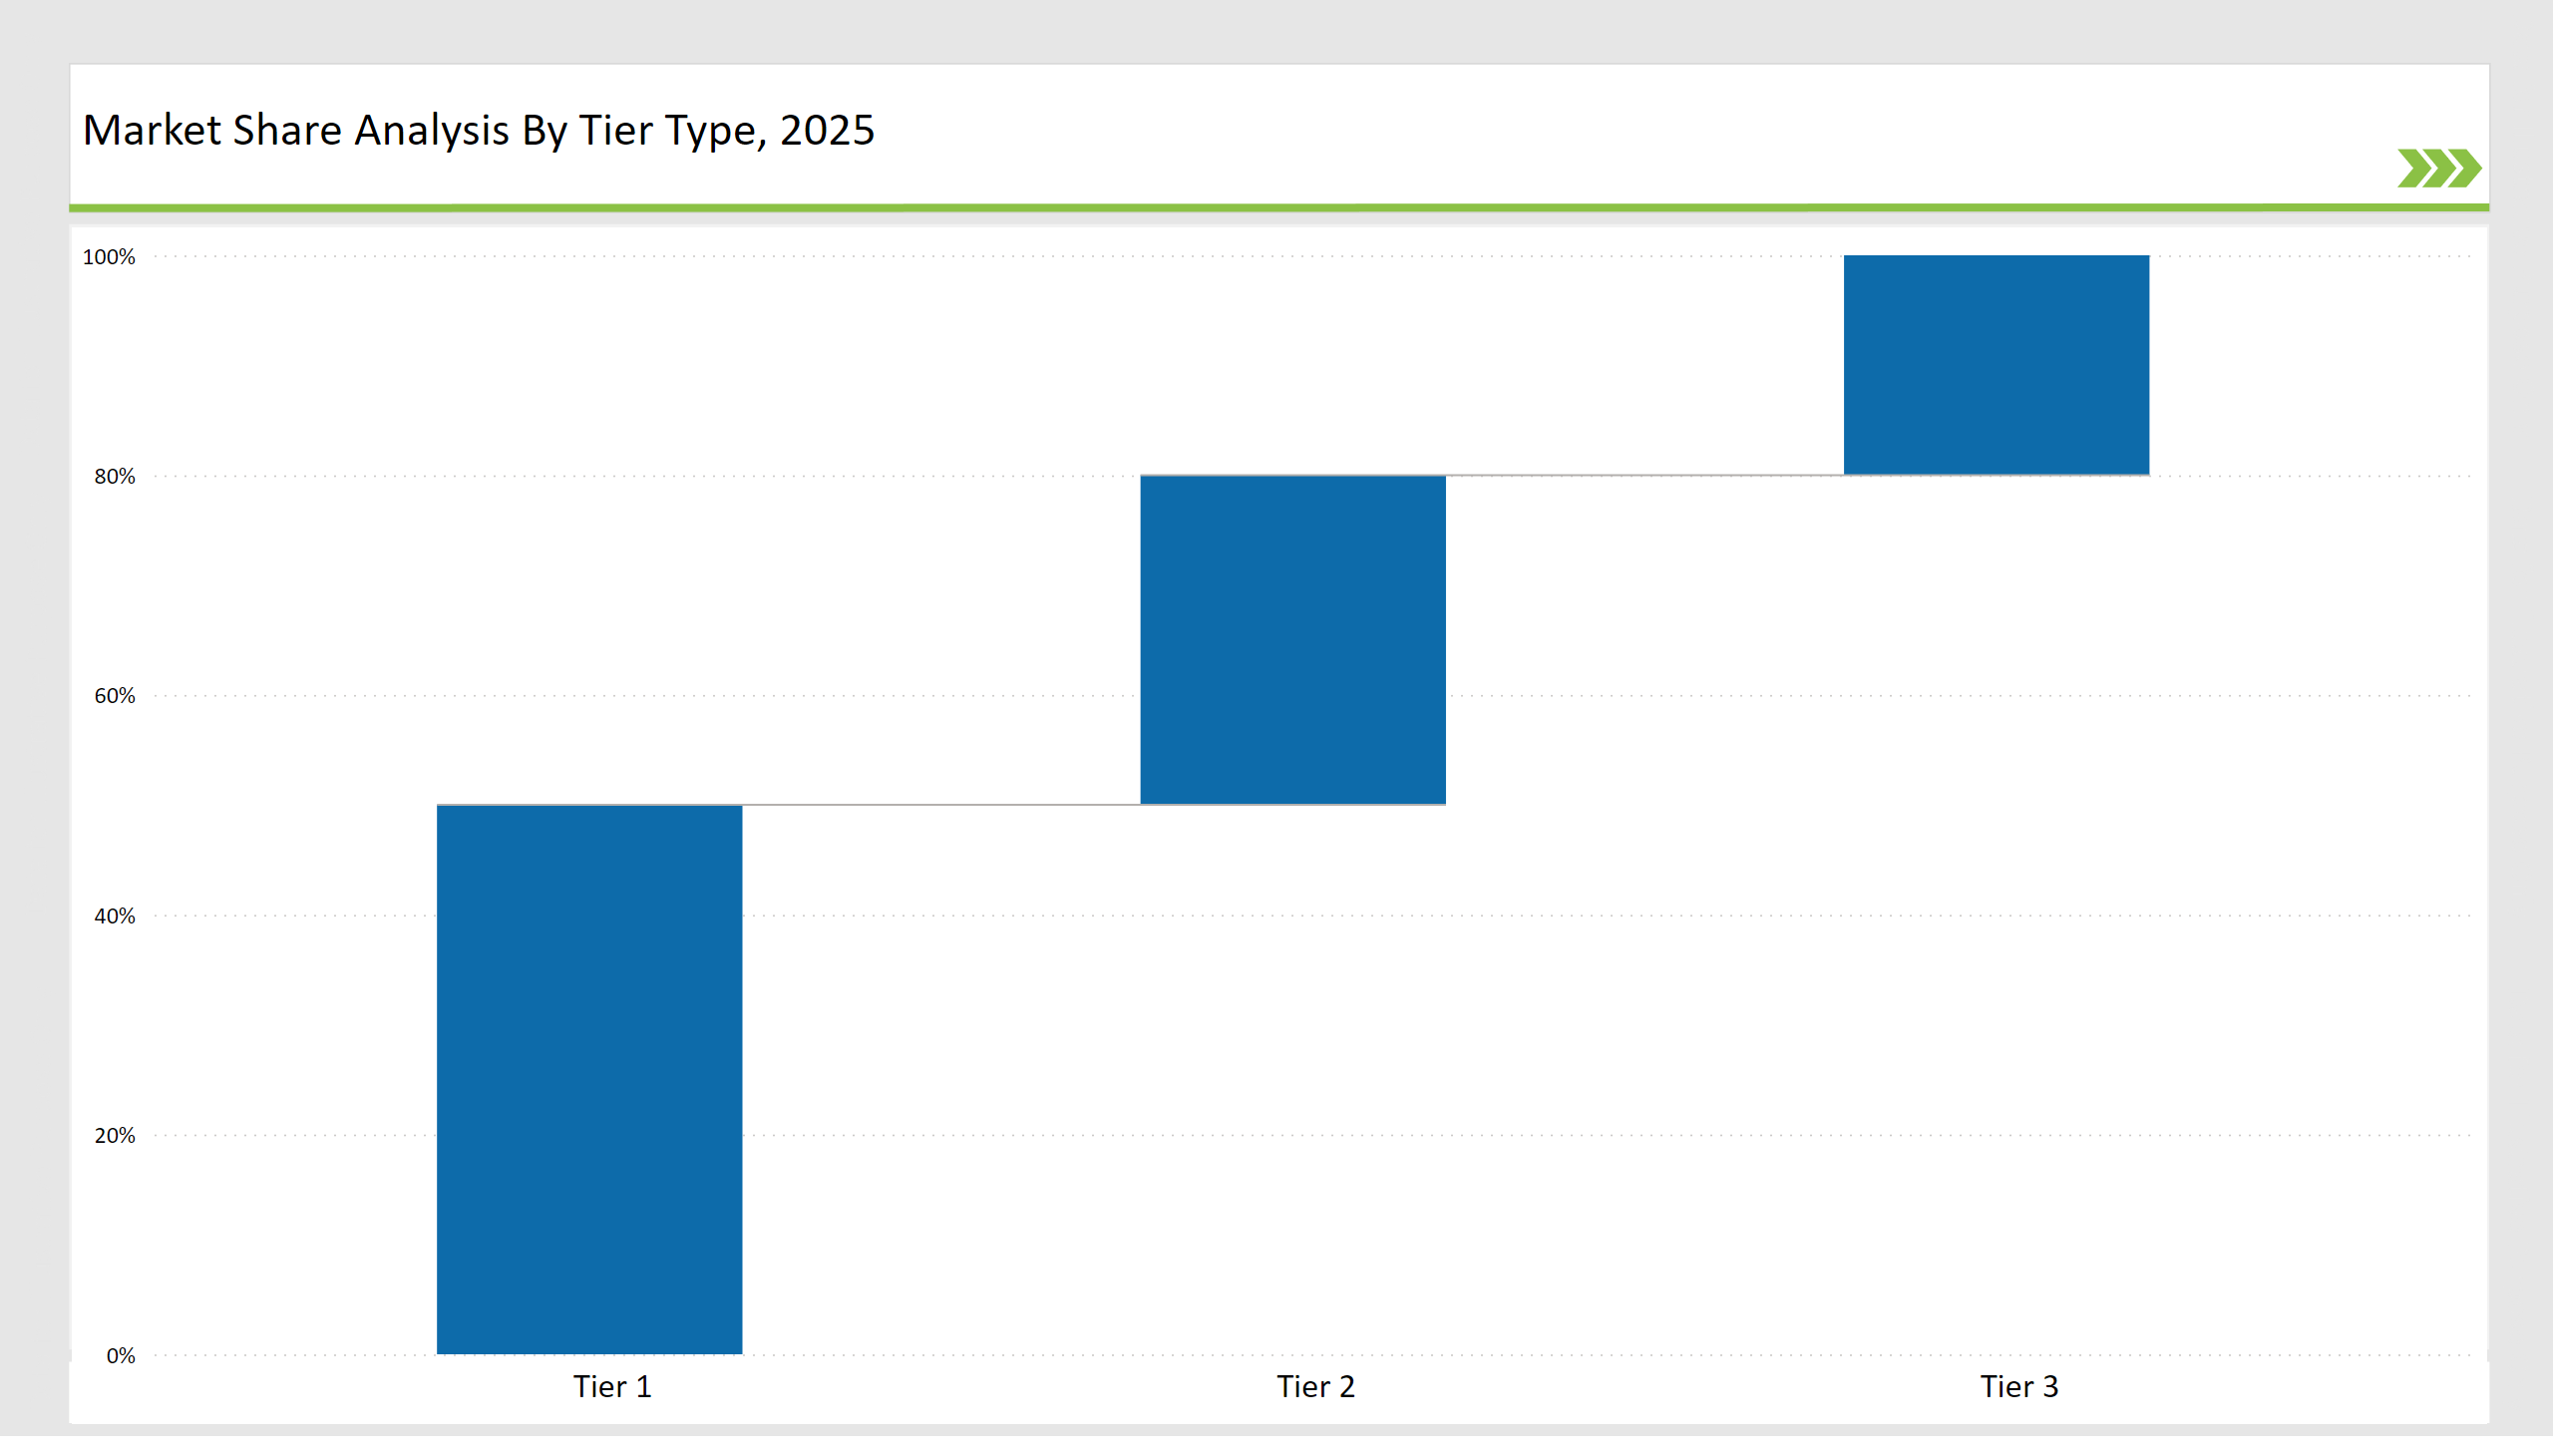Click the Tier 2 bar
This screenshot has width=2553, height=1456.
[x=1293, y=640]
